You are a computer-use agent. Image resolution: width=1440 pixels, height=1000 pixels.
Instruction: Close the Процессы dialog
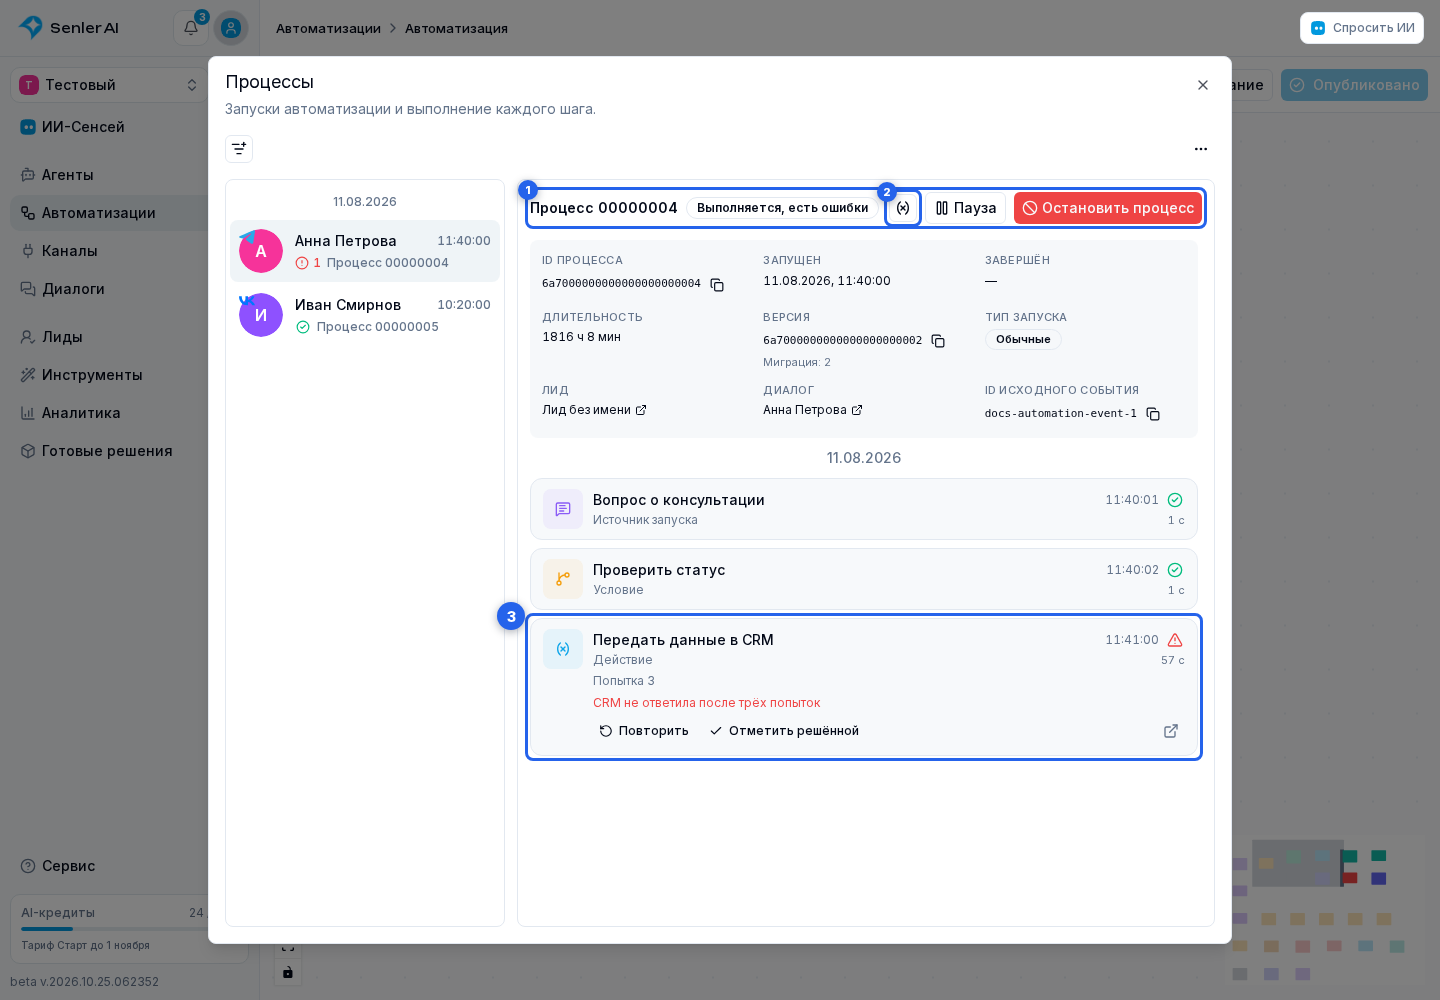point(1203,85)
